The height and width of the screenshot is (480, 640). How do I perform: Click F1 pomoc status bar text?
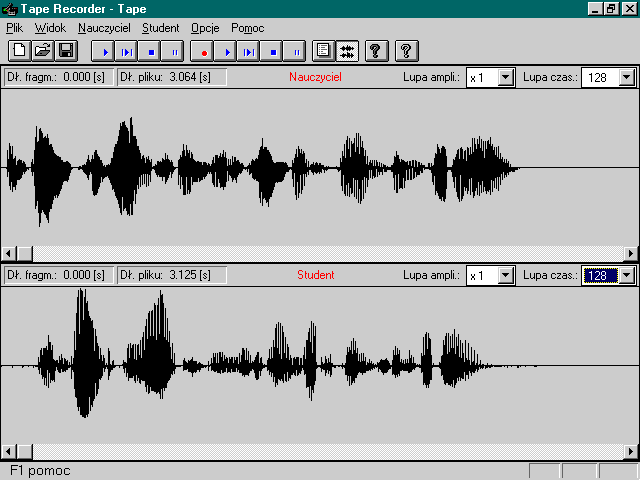click(40, 471)
